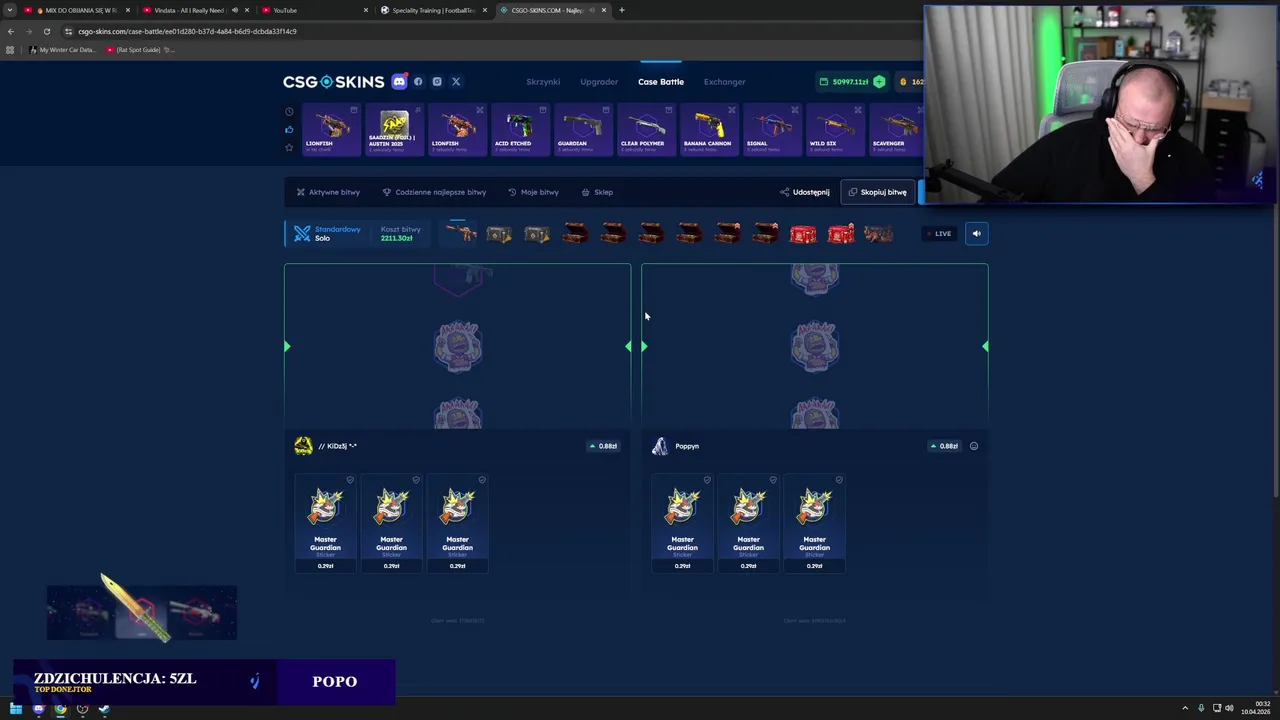The width and height of the screenshot is (1280, 720).
Task: Open the ACID ETCHED drop card
Action: pyautogui.click(x=519, y=130)
